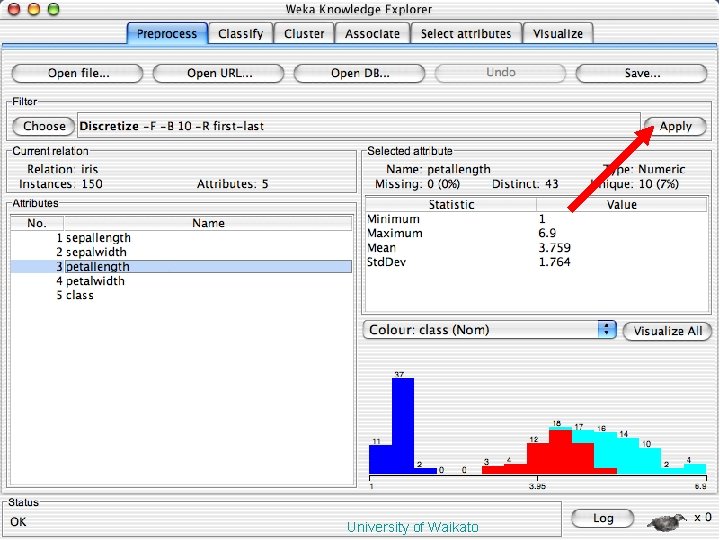This screenshot has height=540, width=720.
Task: Click the Maximum value 6.9
Action: pyautogui.click(x=547, y=233)
